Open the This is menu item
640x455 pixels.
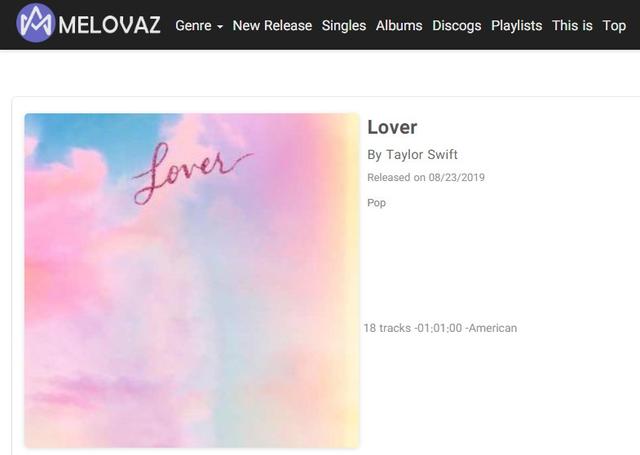572,26
